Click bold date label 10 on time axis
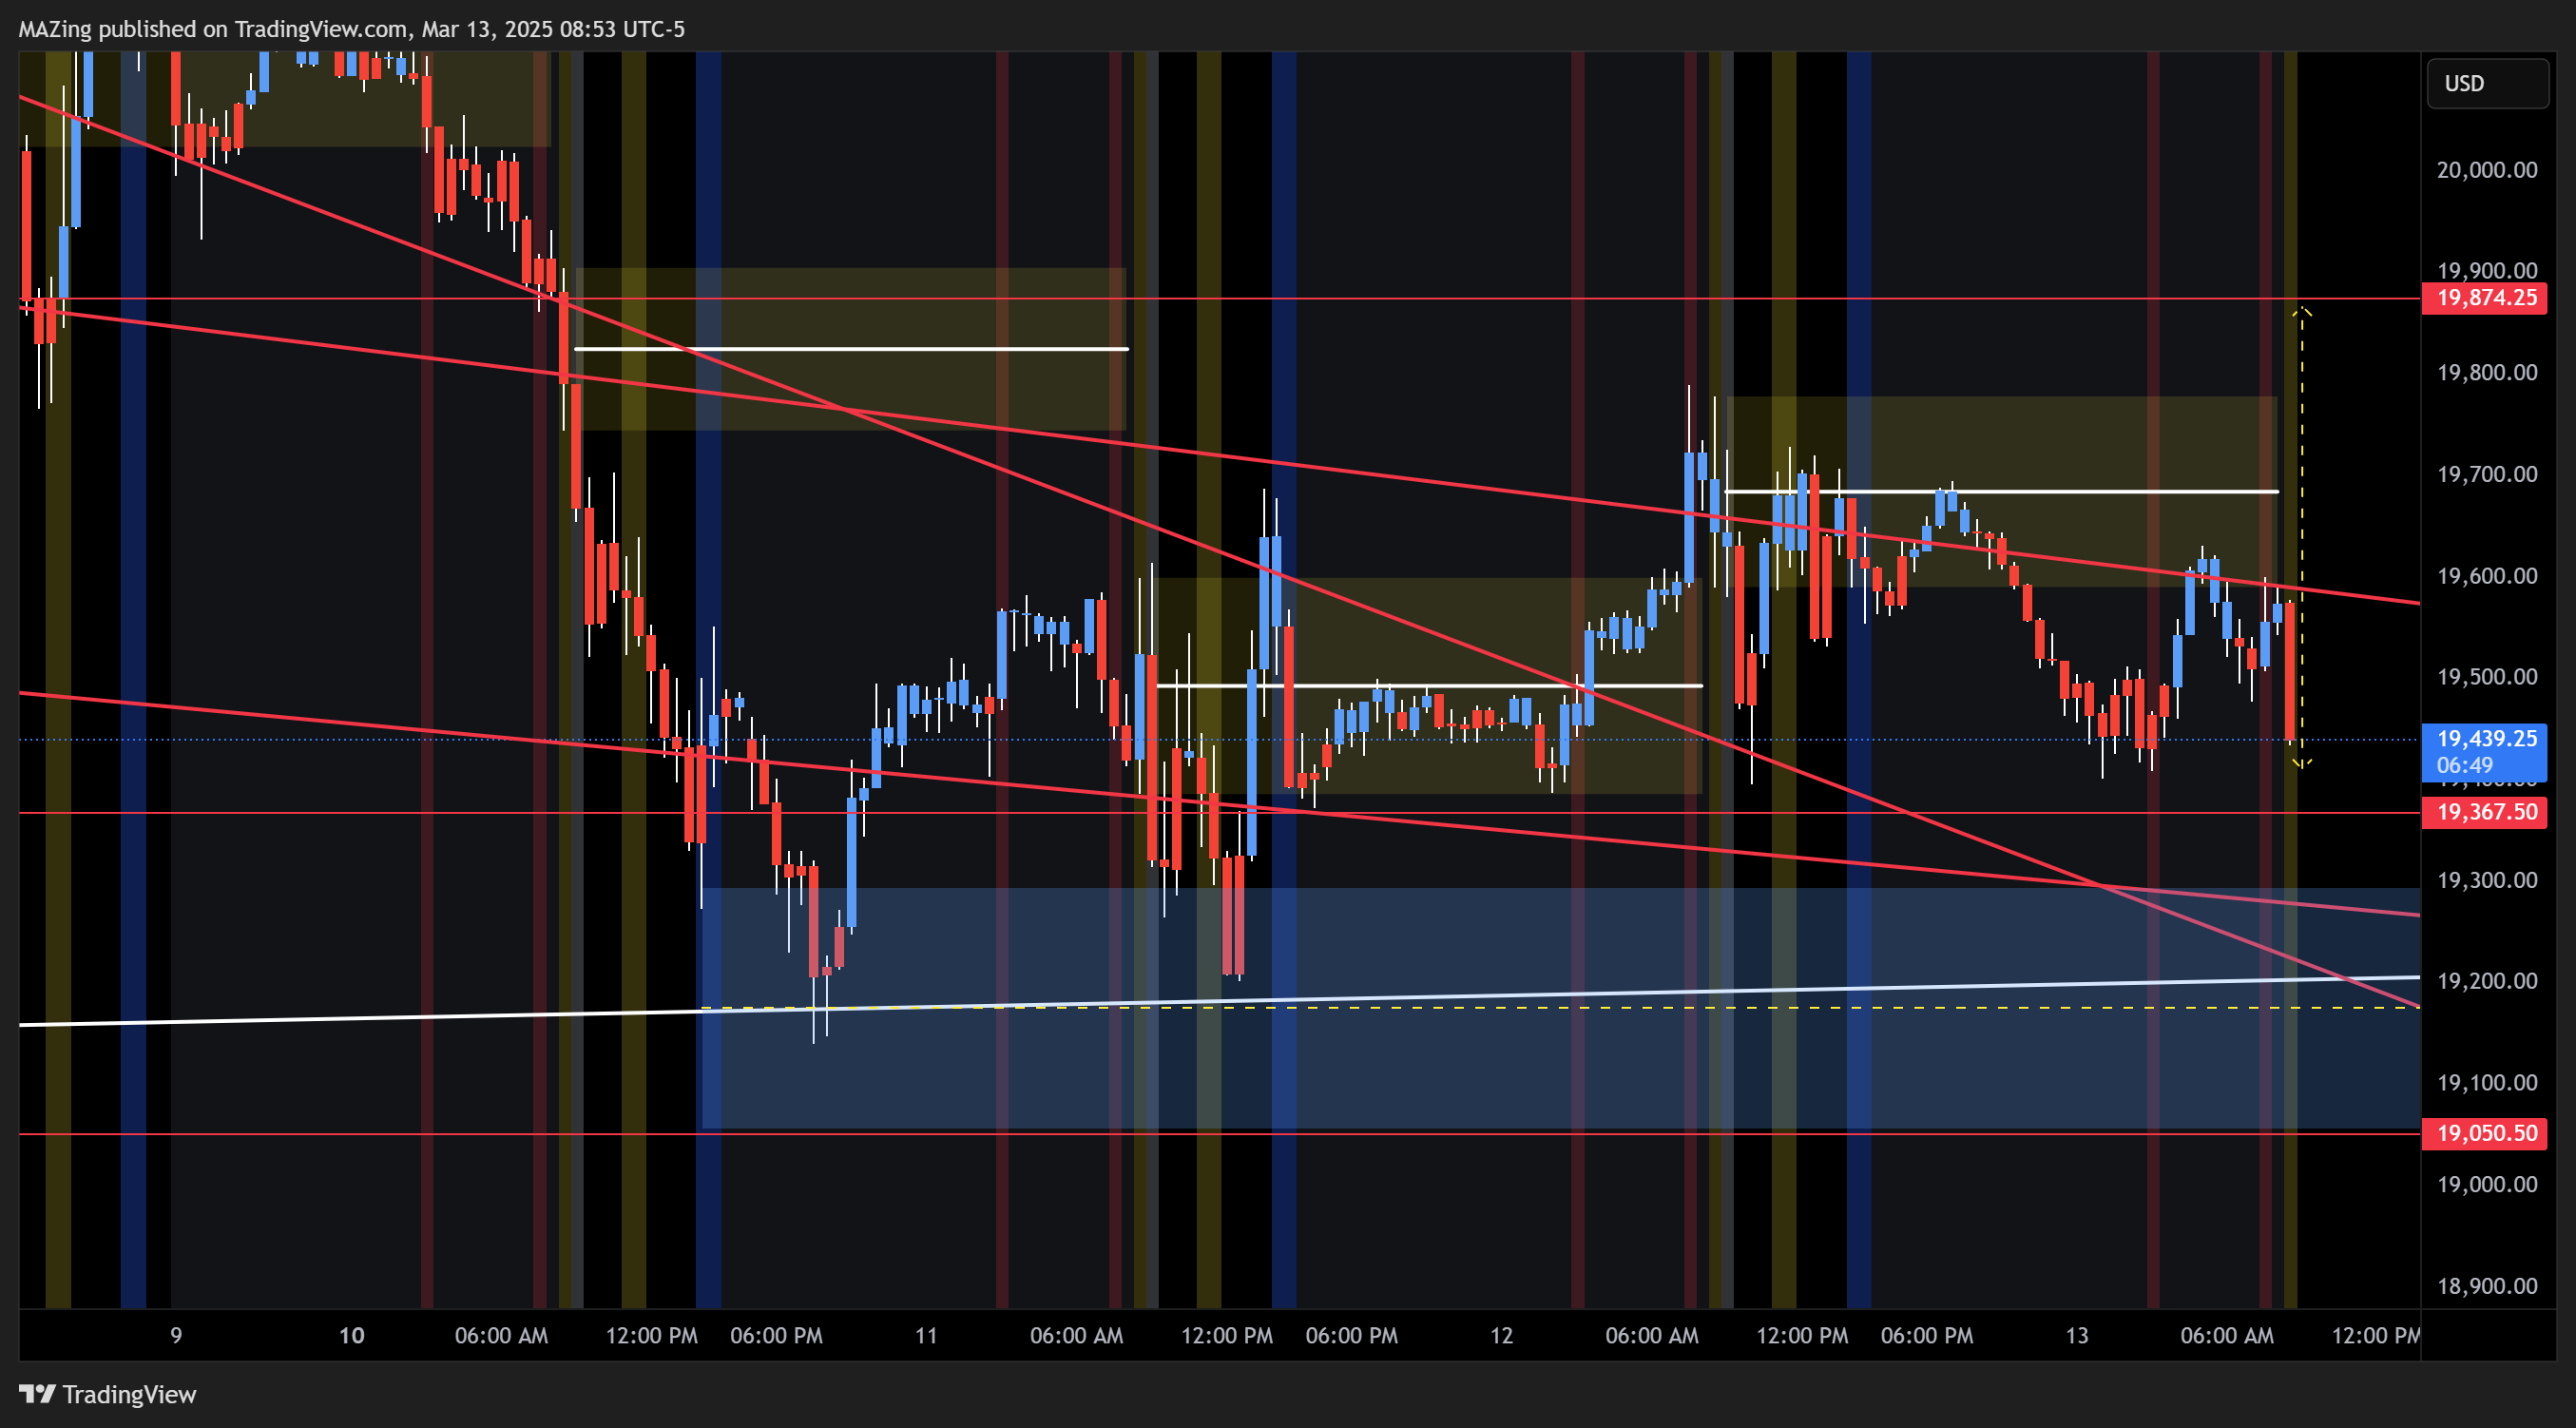2576x1428 pixels. (351, 1335)
